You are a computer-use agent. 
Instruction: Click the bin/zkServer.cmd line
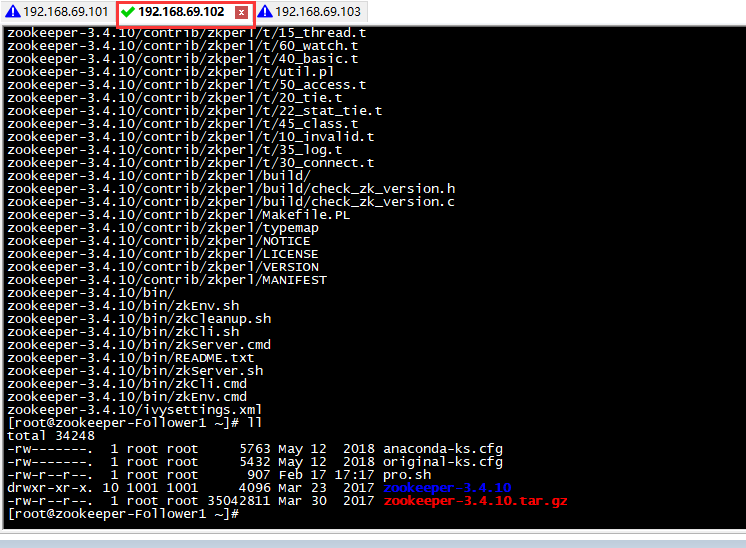pyautogui.click(x=139, y=345)
